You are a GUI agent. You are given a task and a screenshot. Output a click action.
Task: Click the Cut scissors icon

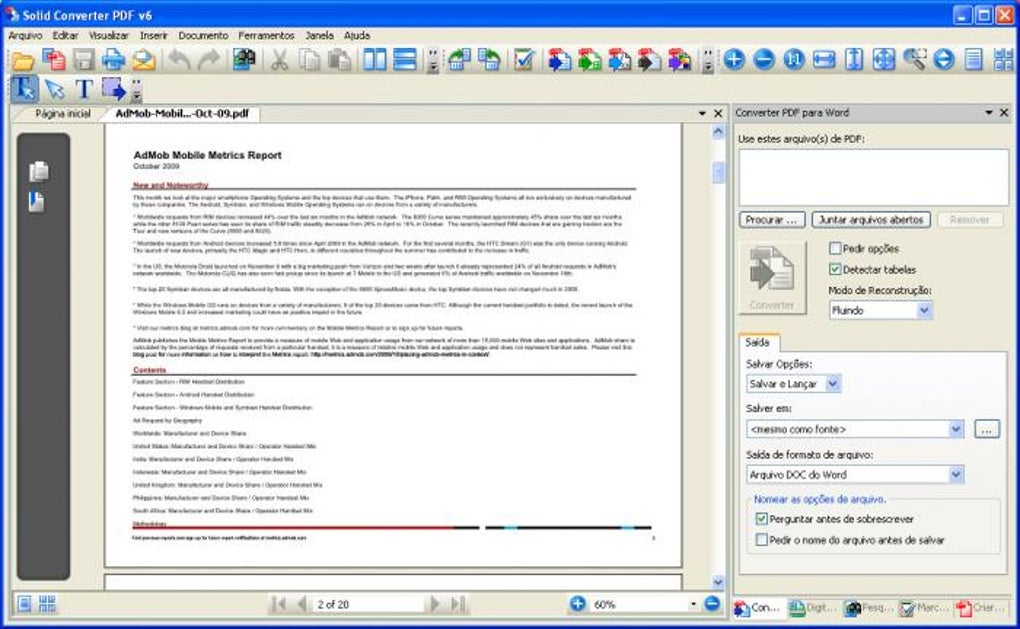[279, 60]
